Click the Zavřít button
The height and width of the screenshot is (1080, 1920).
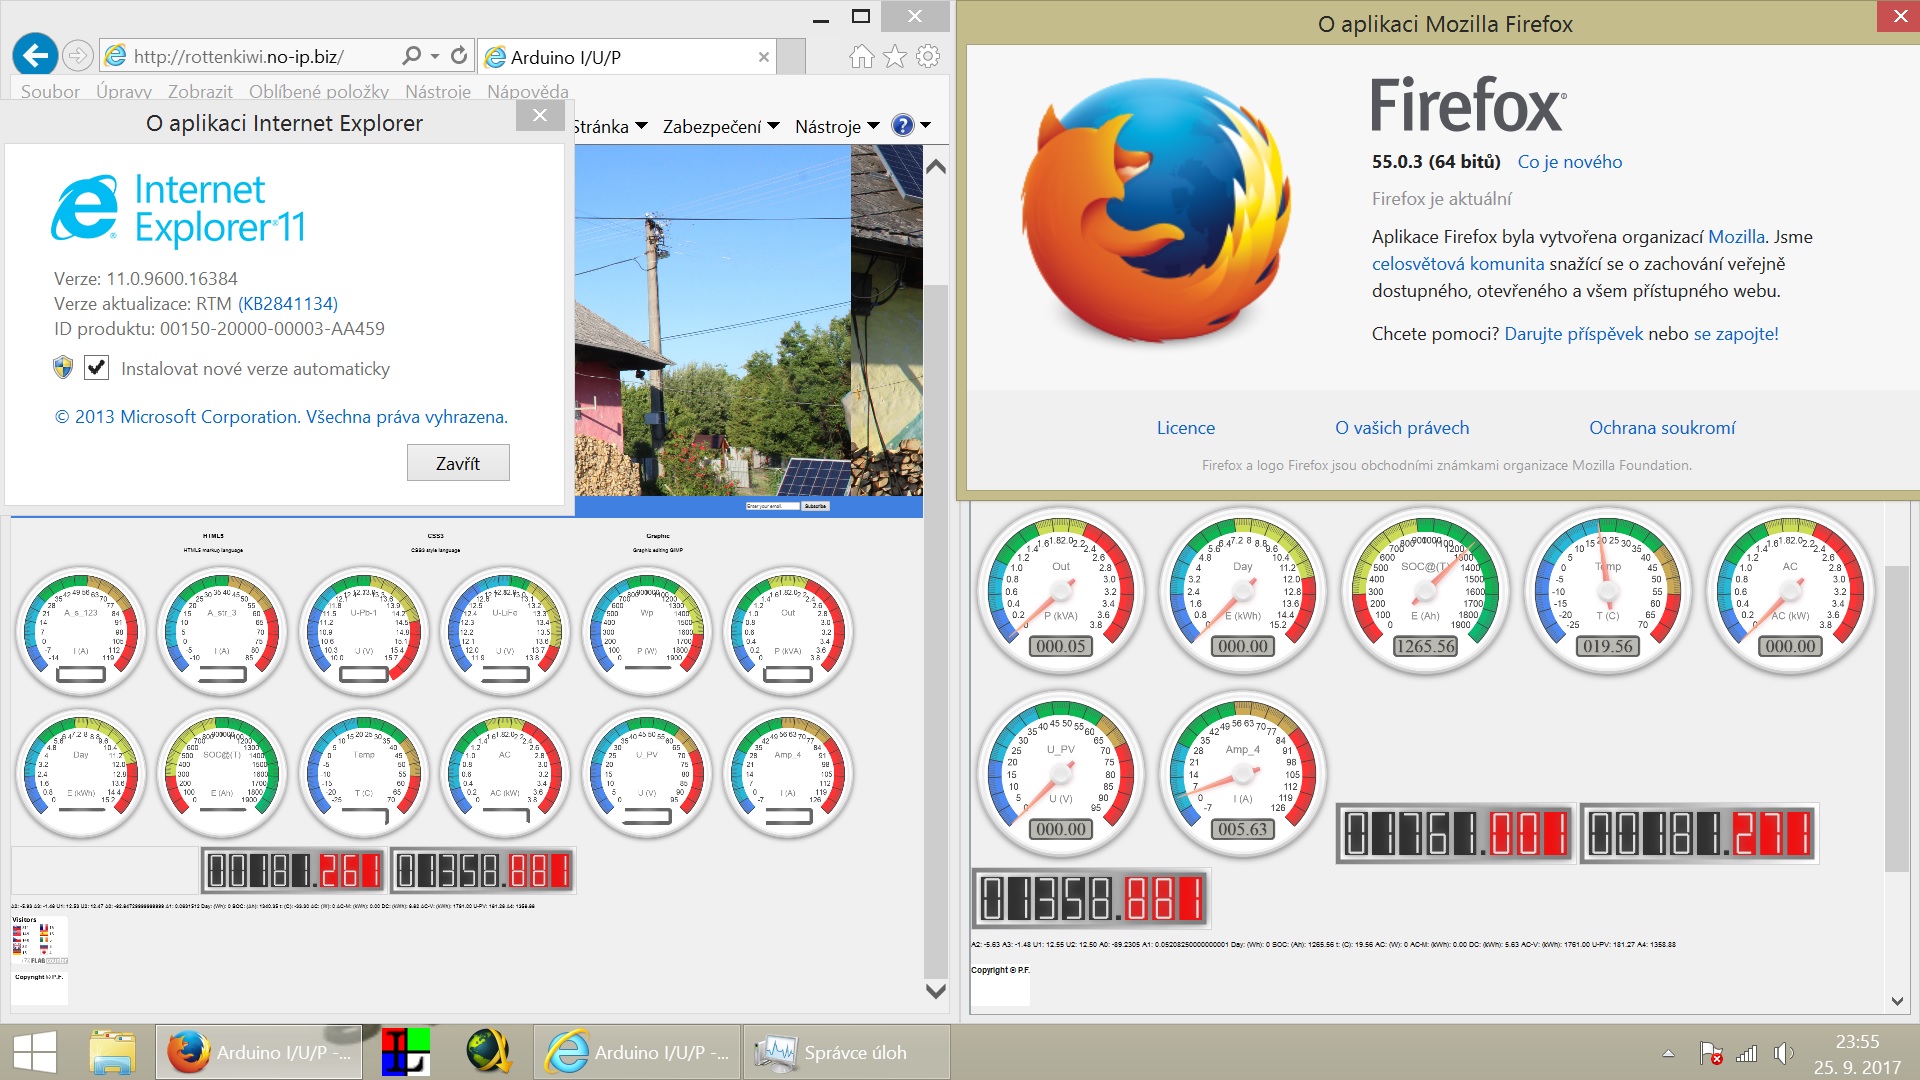(x=458, y=463)
